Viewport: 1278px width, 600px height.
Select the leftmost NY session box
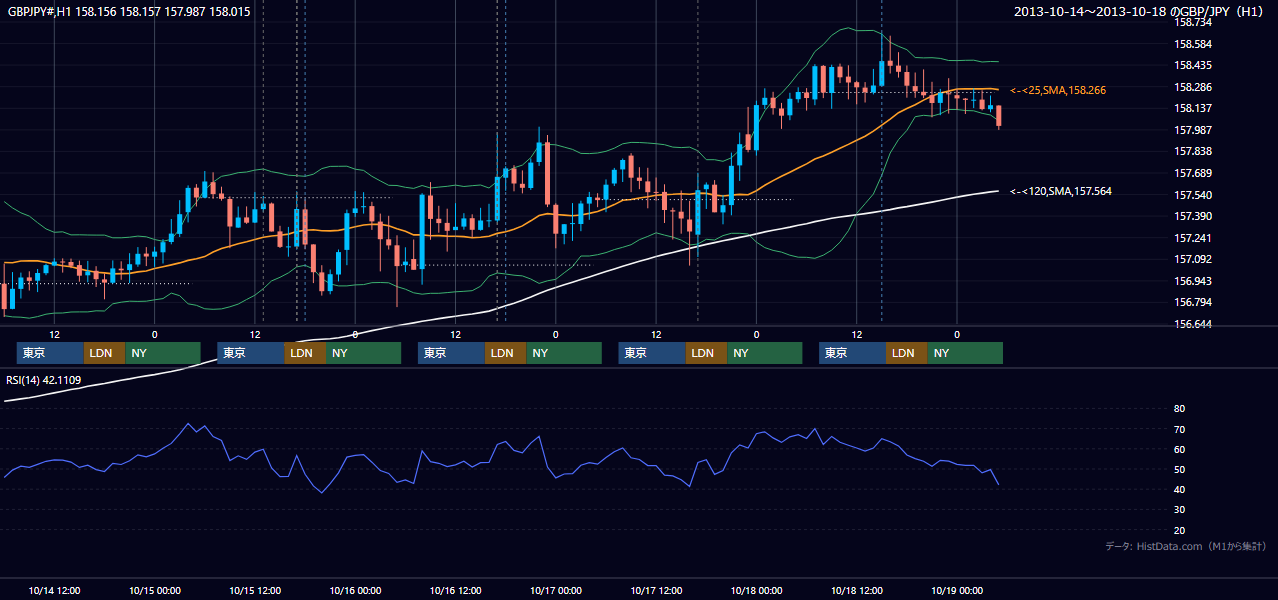tap(163, 353)
